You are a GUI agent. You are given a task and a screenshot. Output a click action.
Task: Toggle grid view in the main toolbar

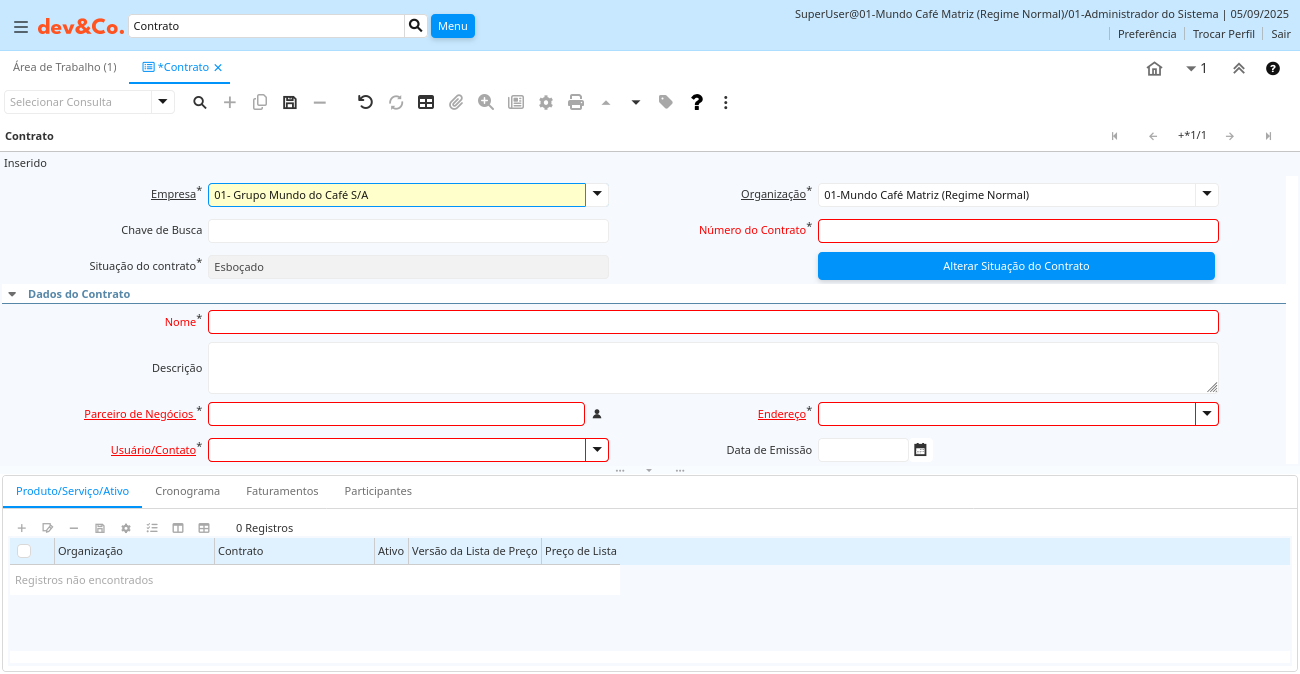[x=426, y=102]
